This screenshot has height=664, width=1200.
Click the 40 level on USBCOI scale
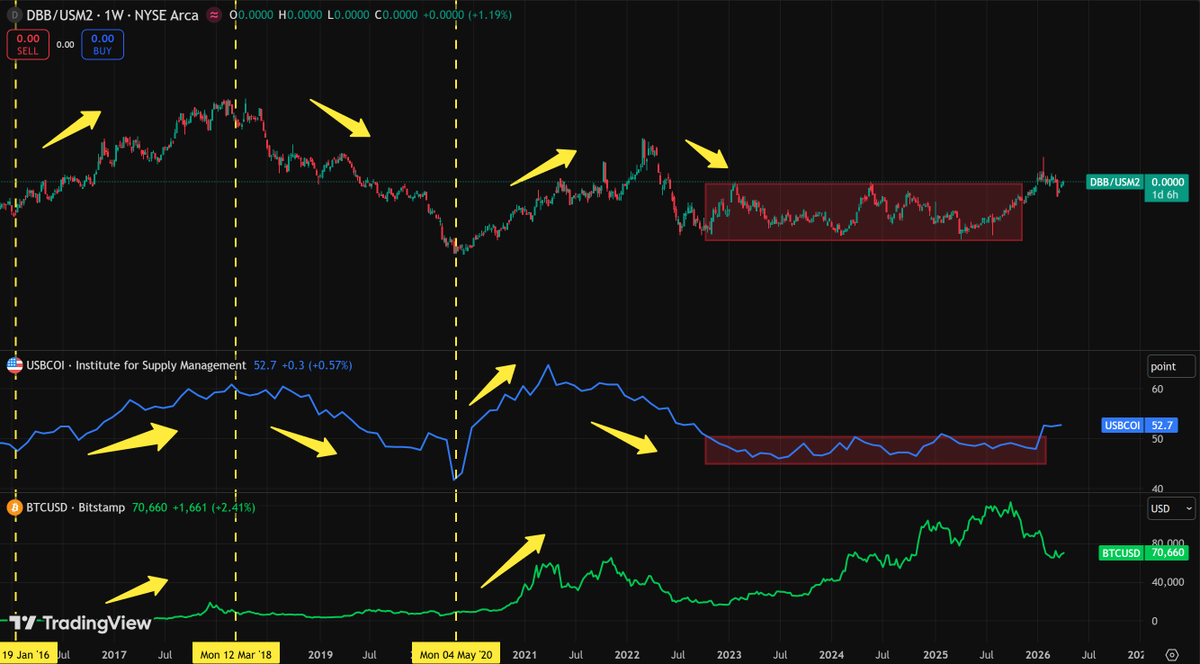point(1158,488)
